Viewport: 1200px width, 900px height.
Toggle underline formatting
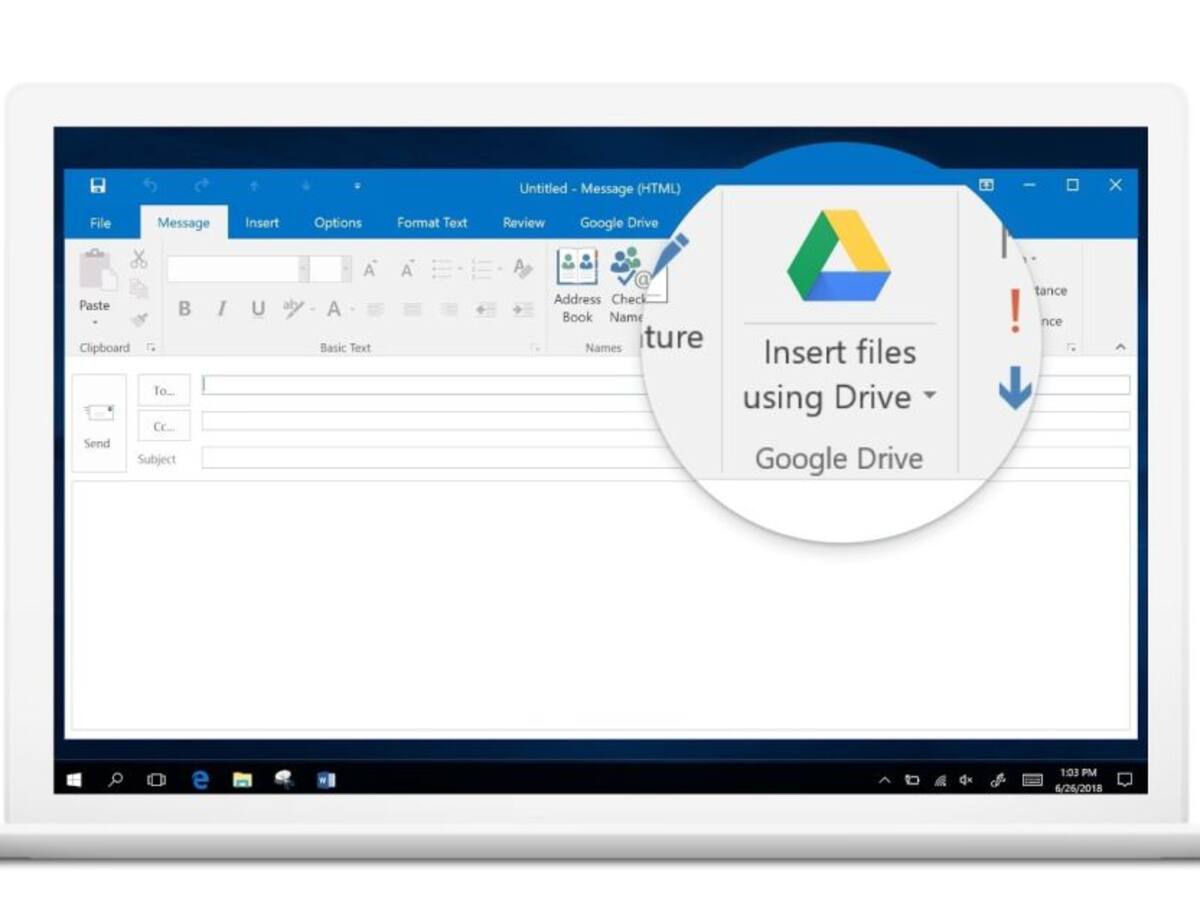click(x=257, y=308)
